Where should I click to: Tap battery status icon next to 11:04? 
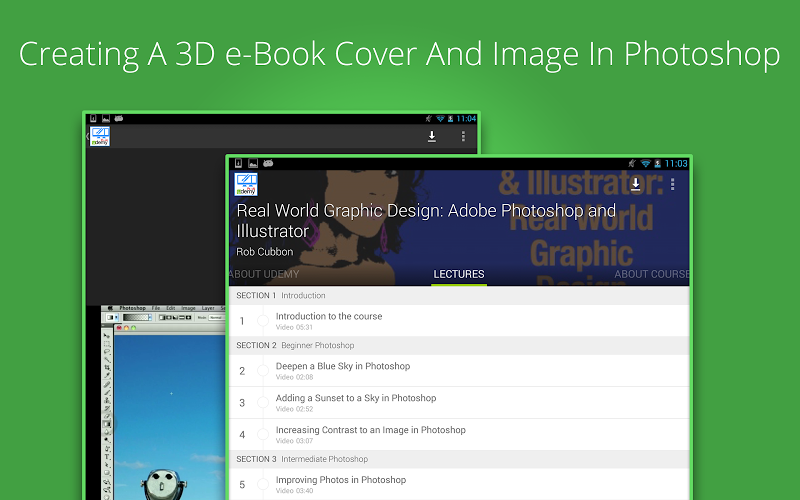pyautogui.click(x=452, y=119)
